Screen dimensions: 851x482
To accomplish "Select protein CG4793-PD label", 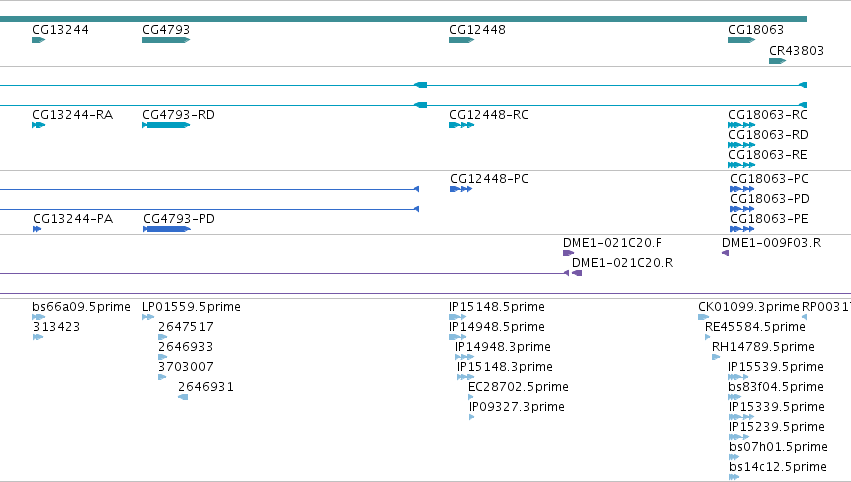I will [x=179, y=219].
